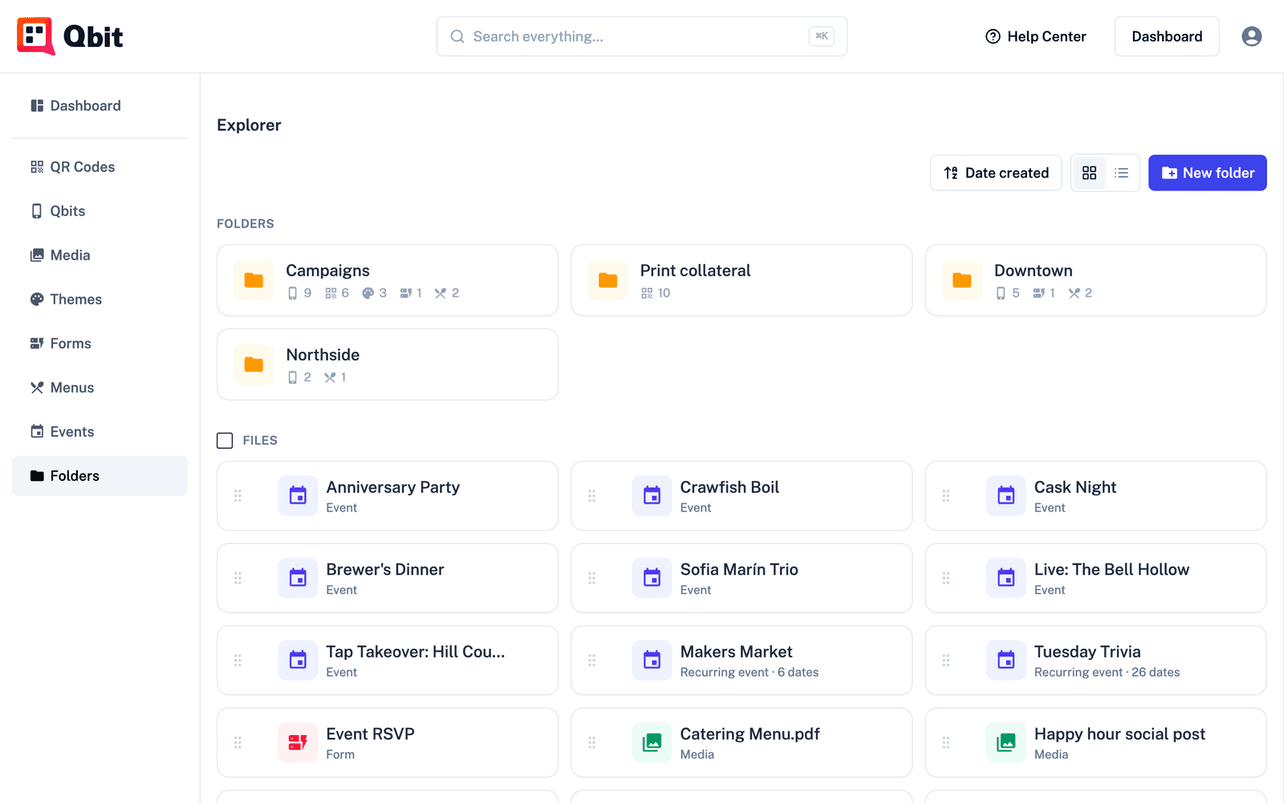Open QR Codes in the sidebar

pyautogui.click(x=100, y=167)
